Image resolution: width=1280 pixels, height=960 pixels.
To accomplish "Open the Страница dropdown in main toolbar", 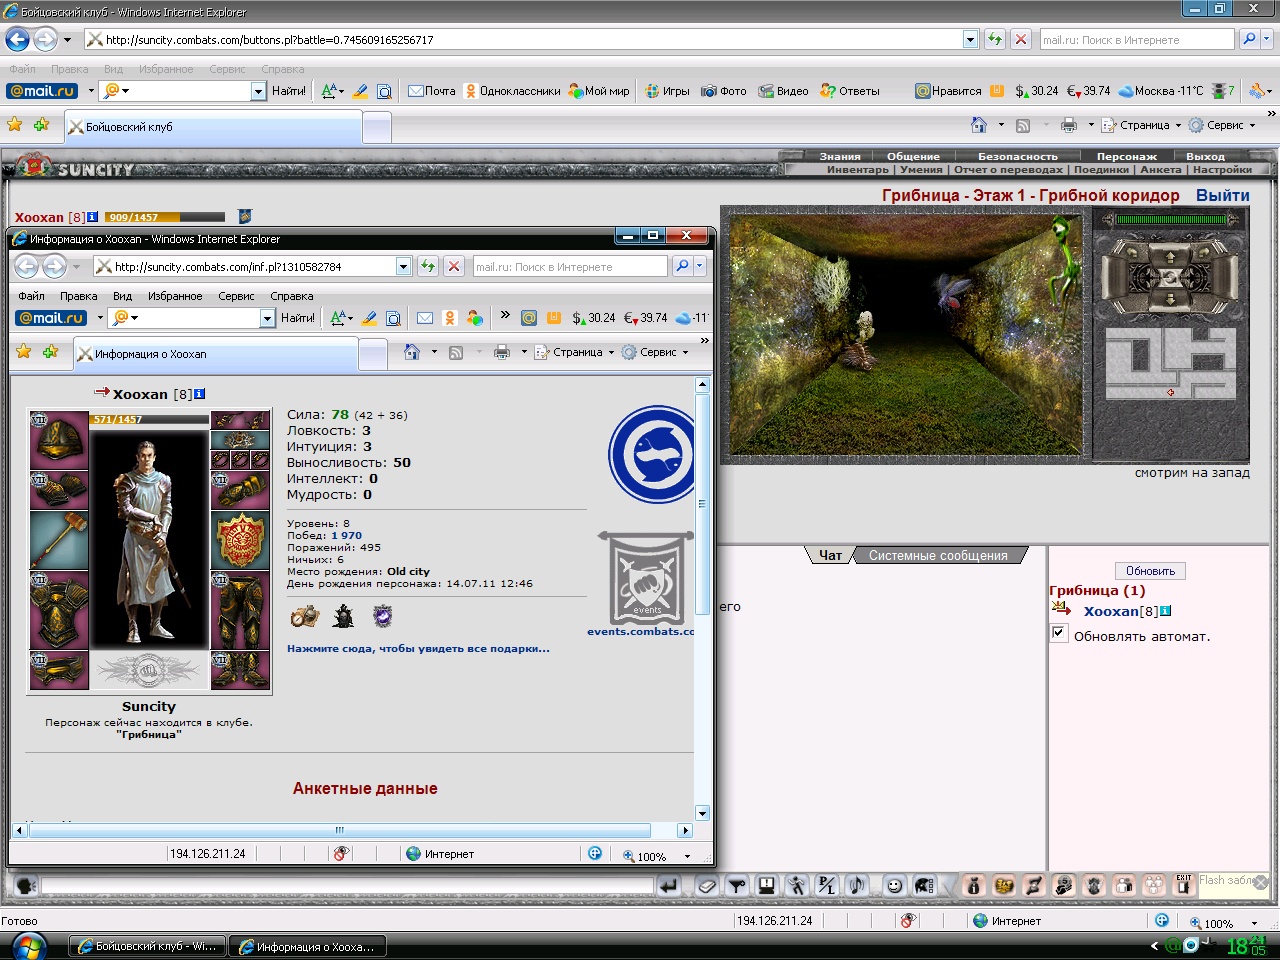I will [1142, 125].
